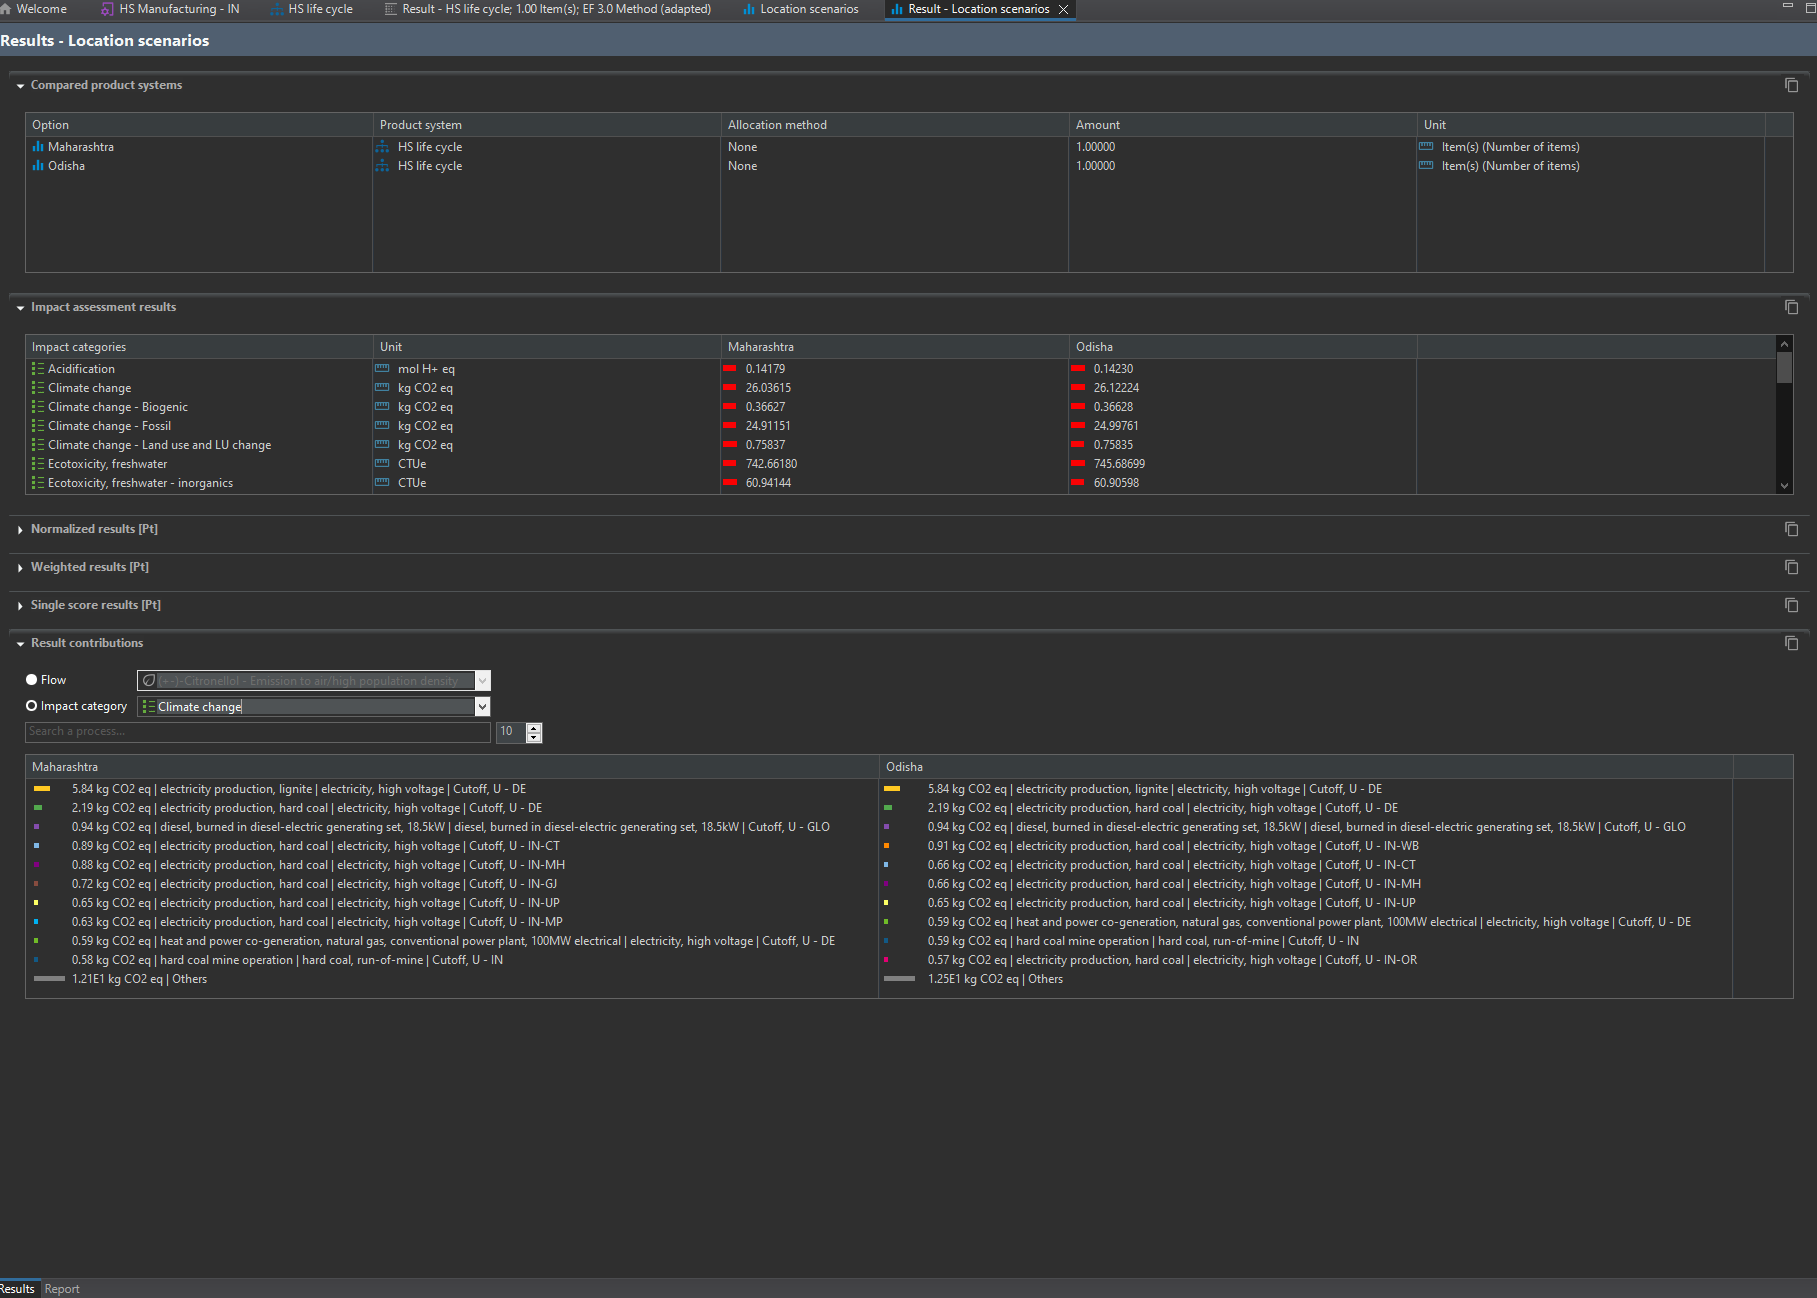The height and width of the screenshot is (1298, 1817).
Task: Click copy icon in Normalized results section
Action: point(1791,529)
